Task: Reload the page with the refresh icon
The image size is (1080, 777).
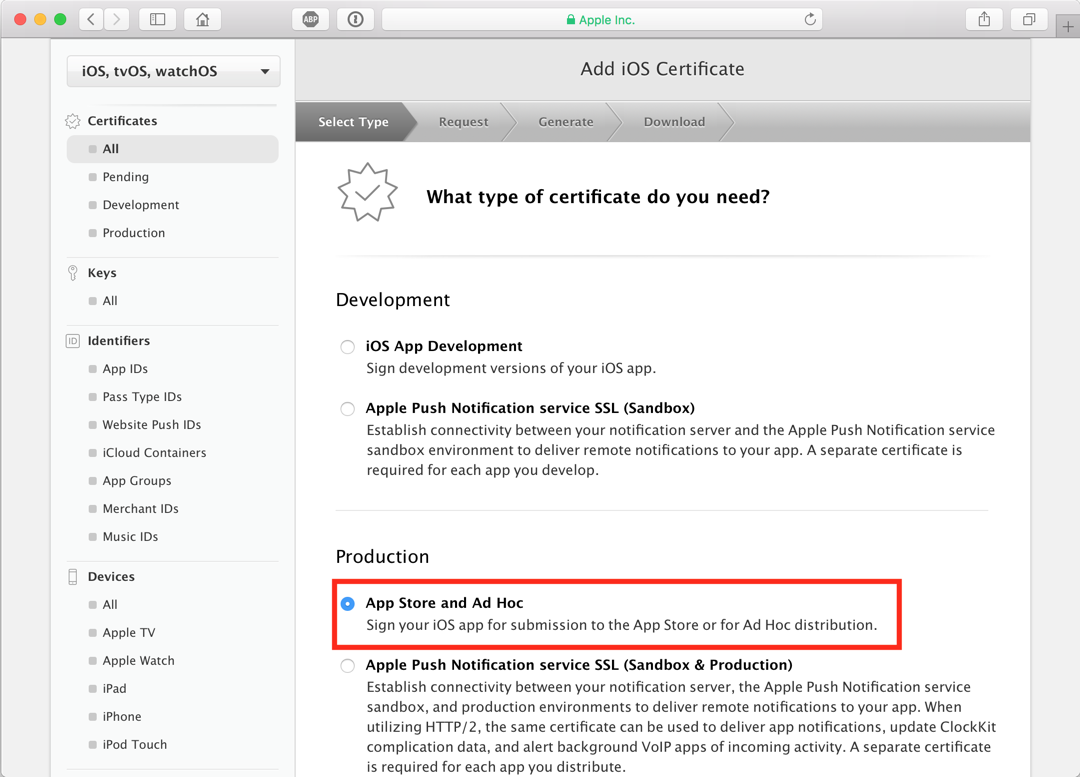Action: click(x=810, y=19)
